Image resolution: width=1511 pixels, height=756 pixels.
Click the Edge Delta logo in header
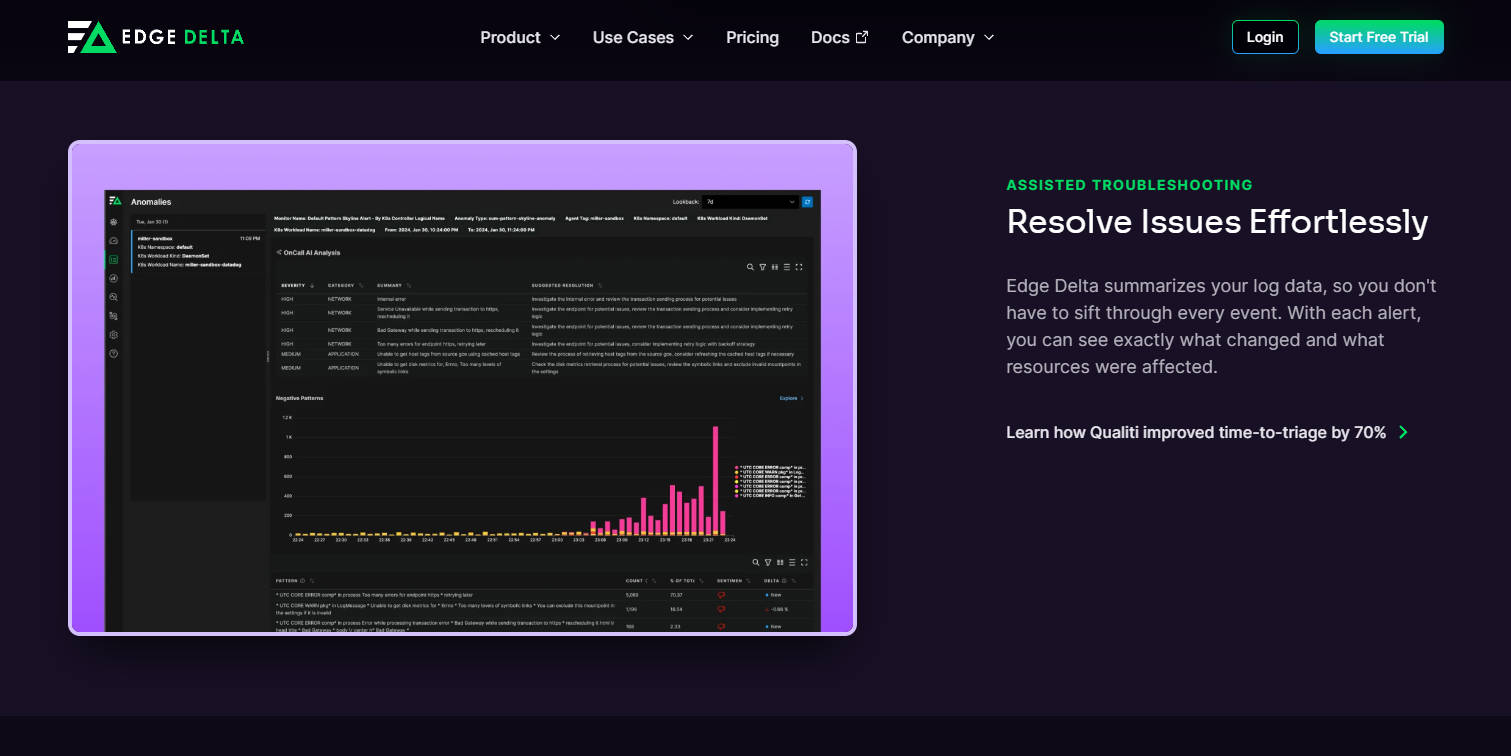(156, 37)
